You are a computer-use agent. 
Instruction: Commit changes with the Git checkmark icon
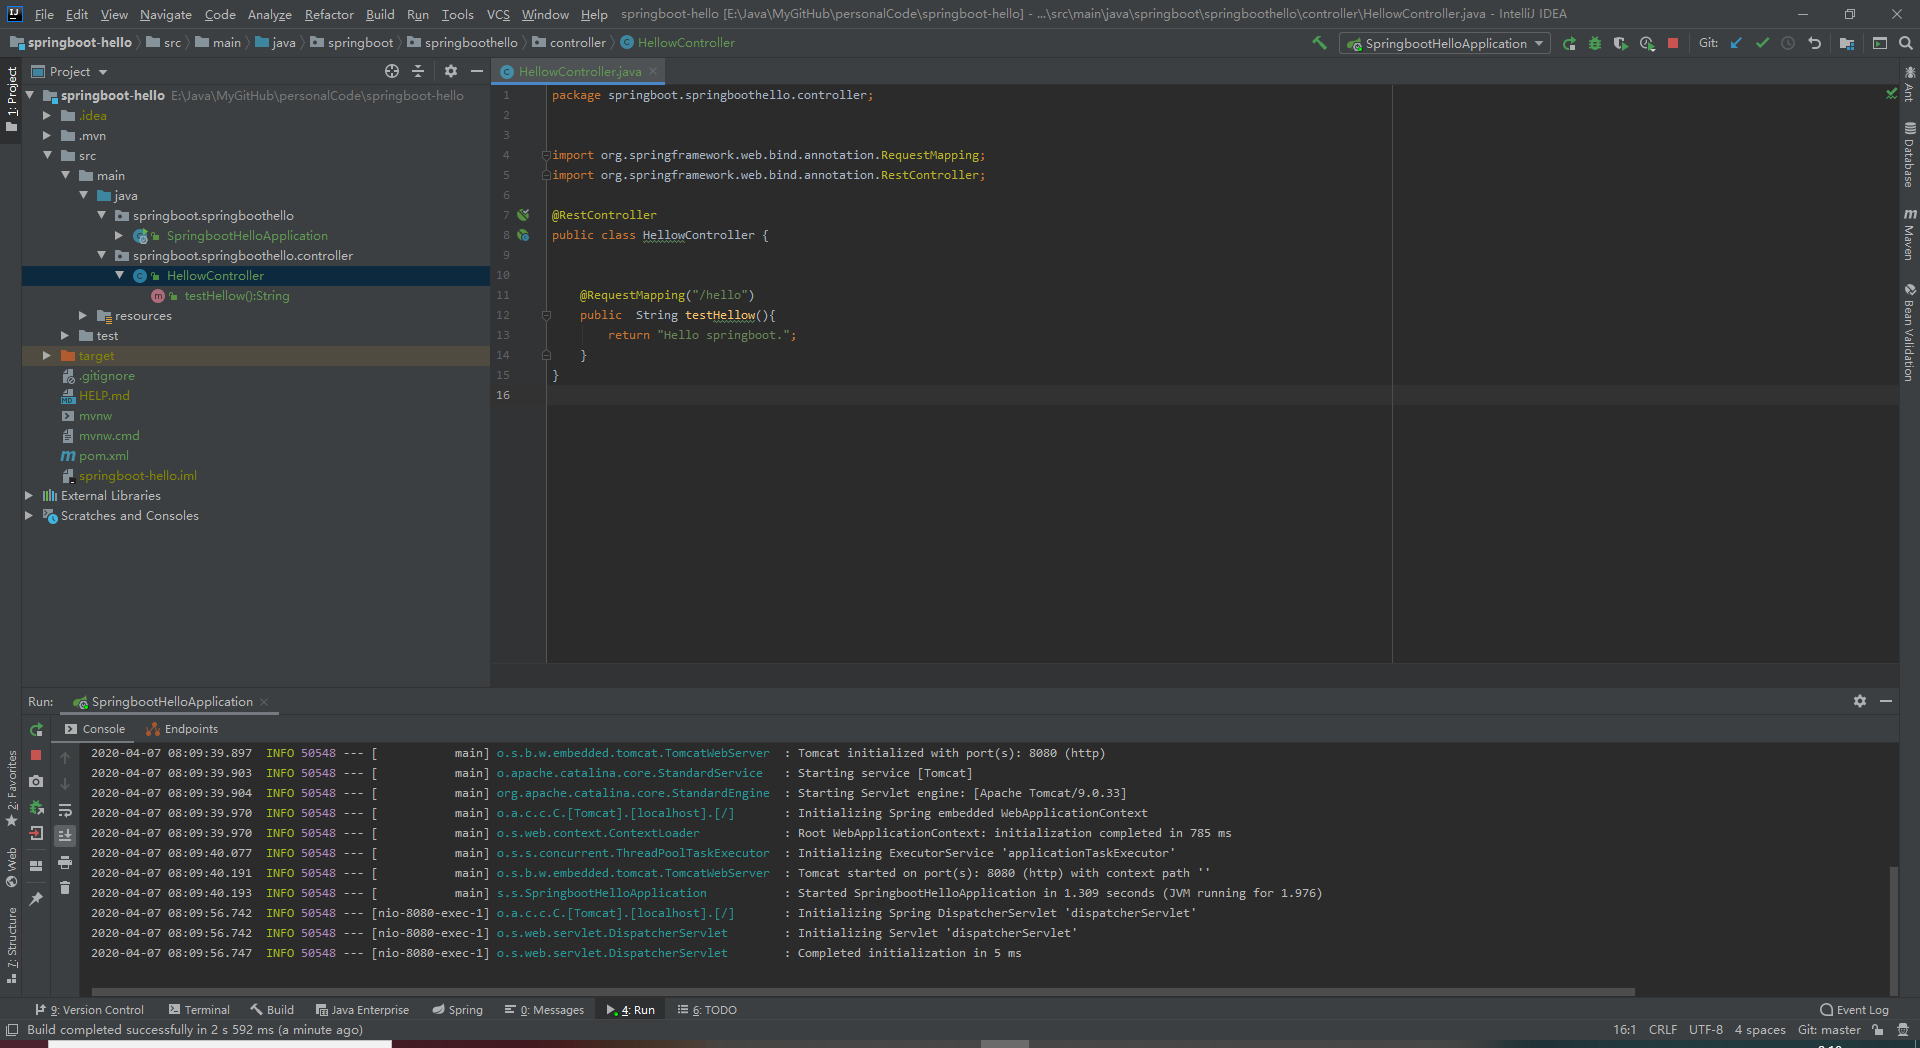[1762, 43]
